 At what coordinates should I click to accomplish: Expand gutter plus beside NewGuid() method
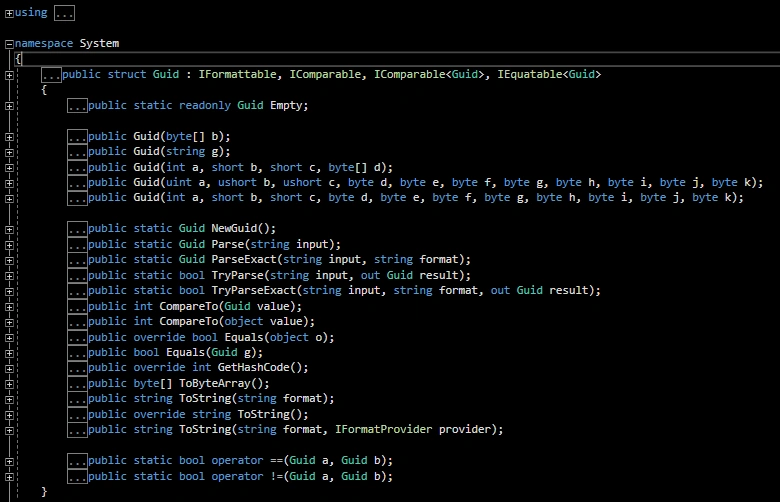coord(9,229)
